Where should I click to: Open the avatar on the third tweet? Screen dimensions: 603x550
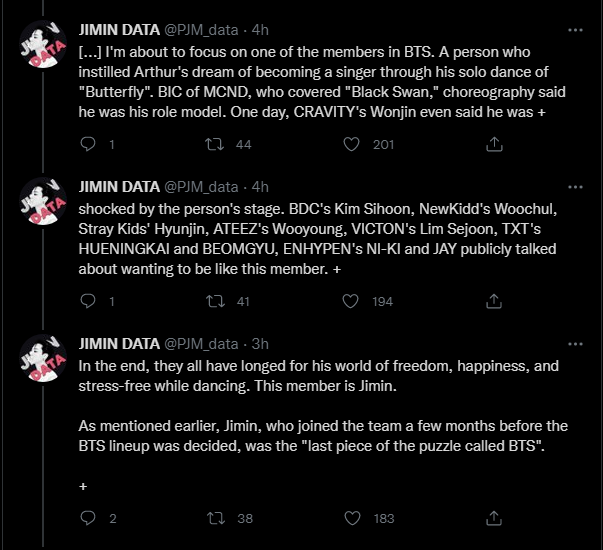click(x=43, y=358)
